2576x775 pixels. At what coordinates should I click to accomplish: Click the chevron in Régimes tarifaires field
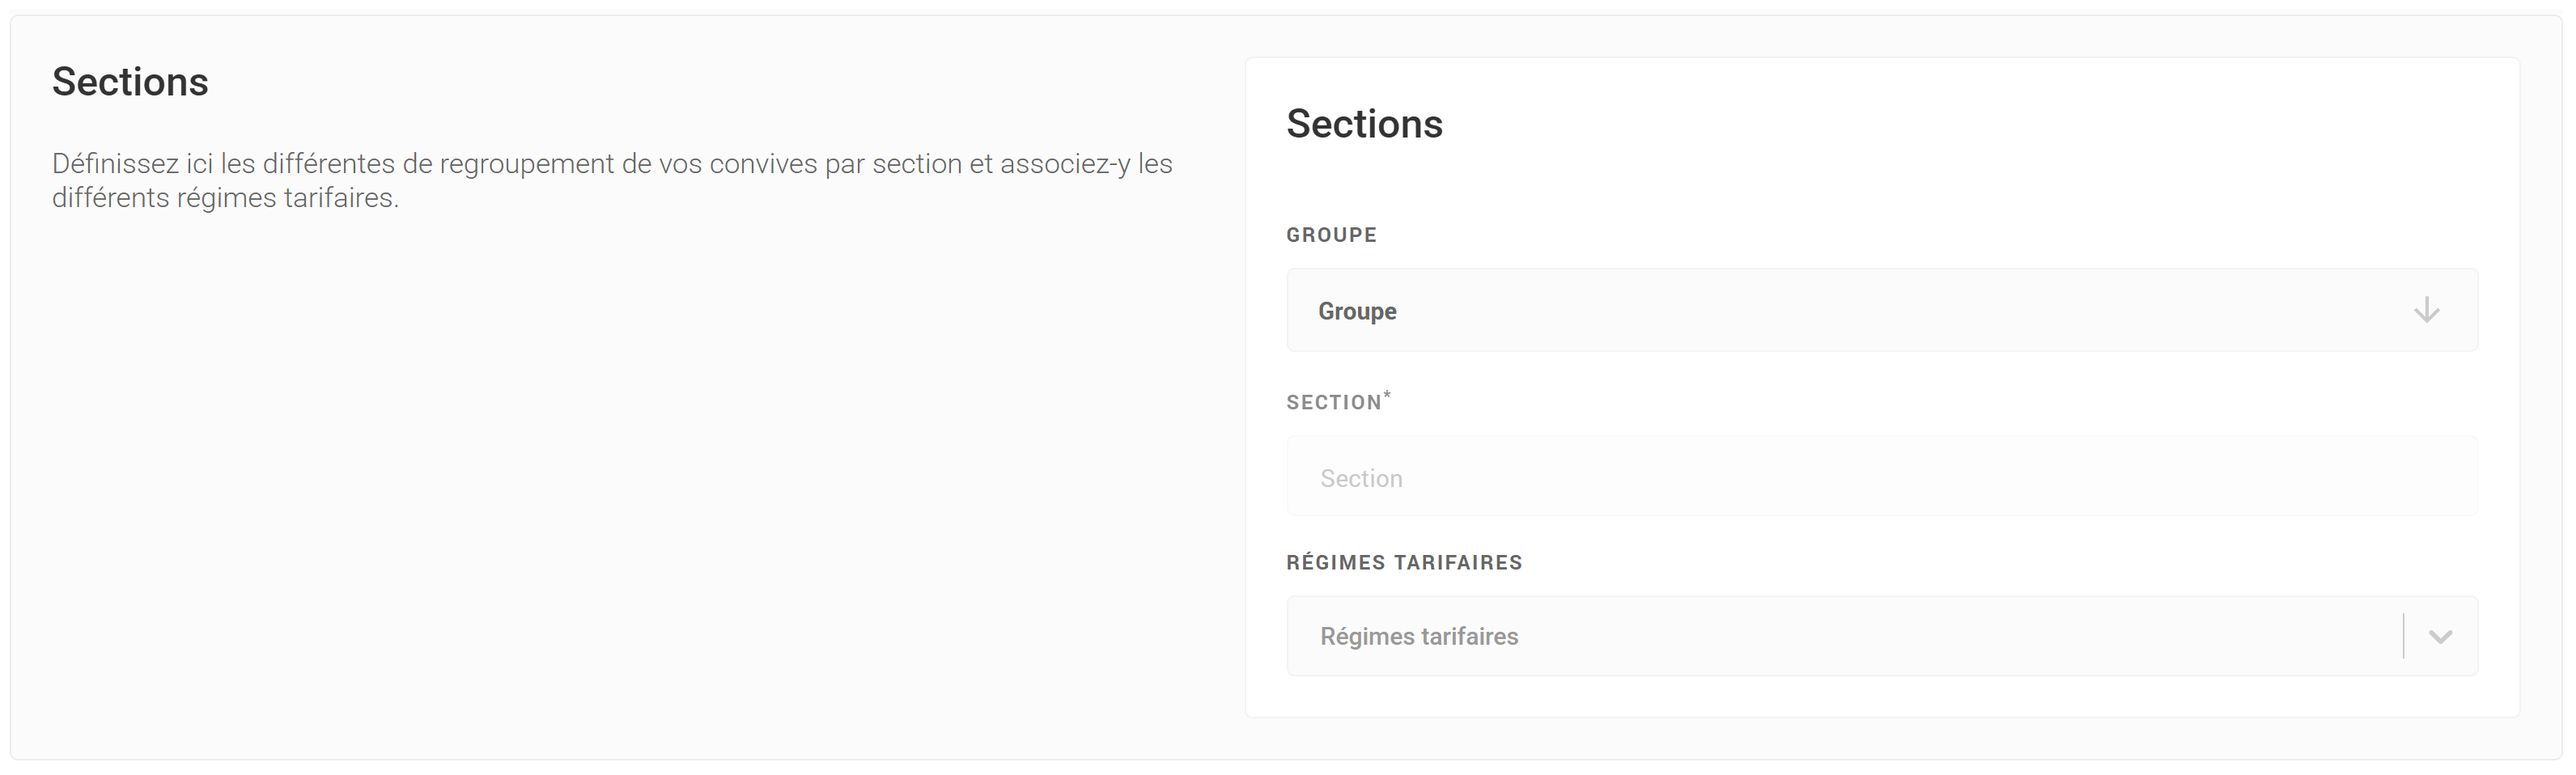[2440, 637]
